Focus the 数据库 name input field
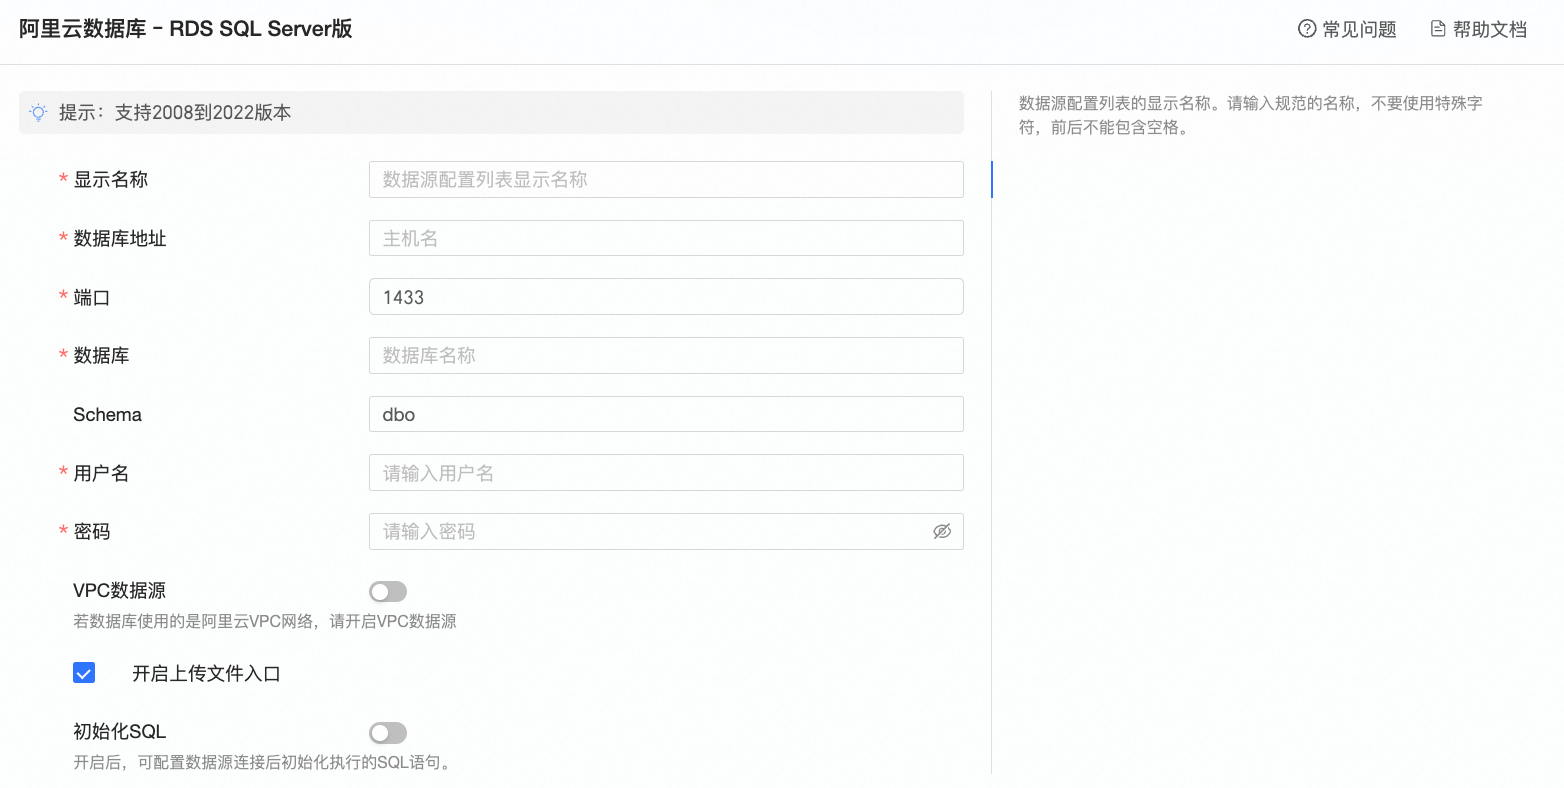This screenshot has width=1564, height=788. (666, 355)
